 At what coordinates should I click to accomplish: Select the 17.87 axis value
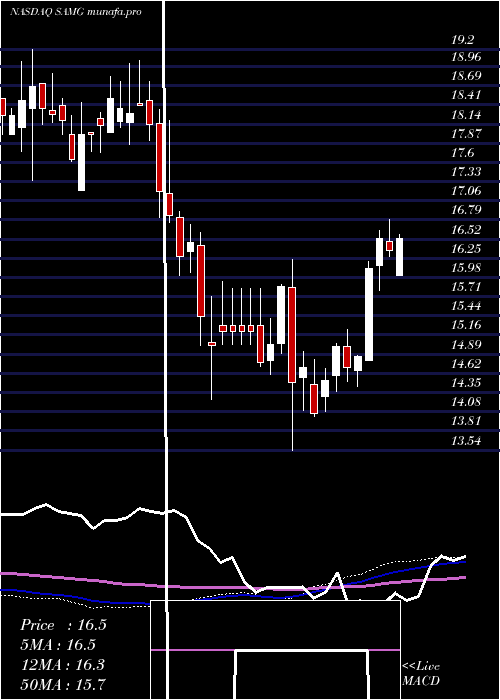467,133
